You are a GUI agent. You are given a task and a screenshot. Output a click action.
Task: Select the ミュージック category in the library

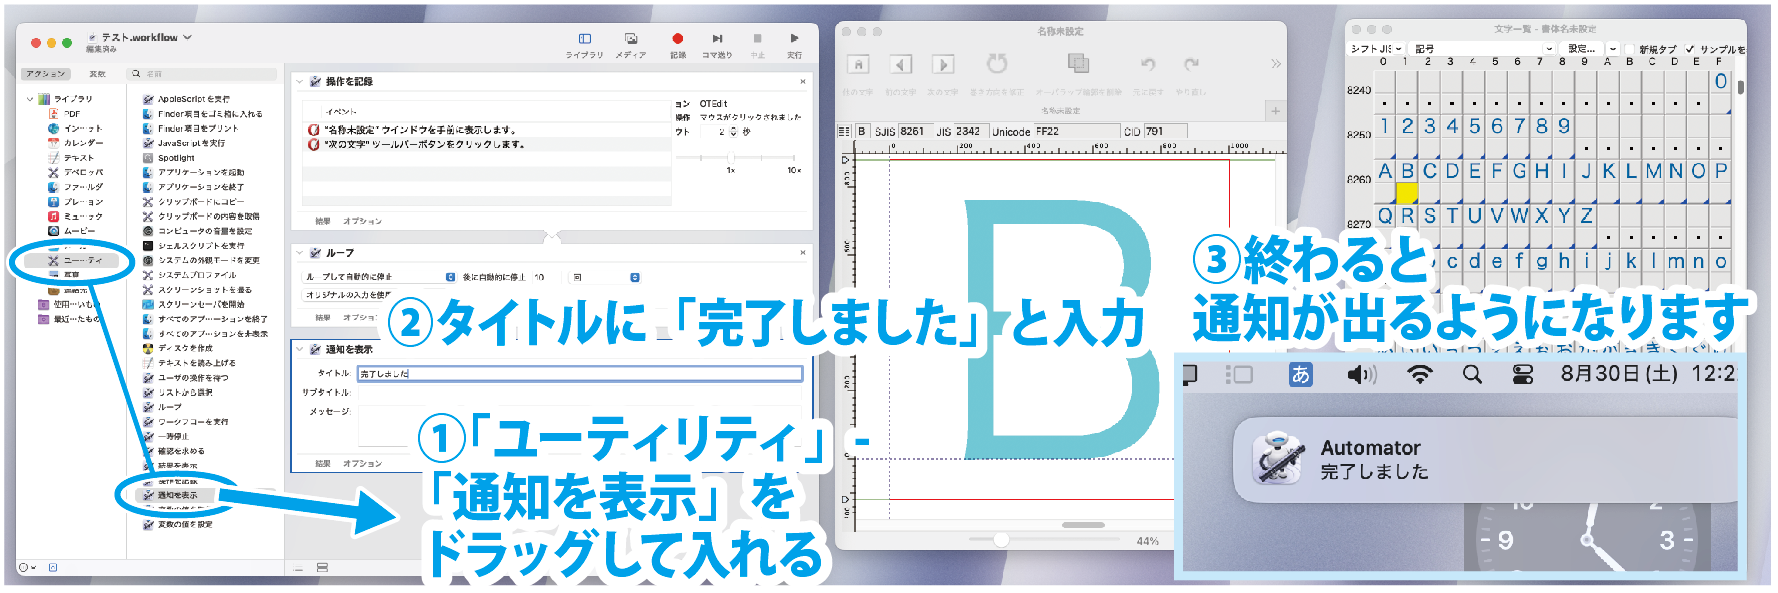coord(76,216)
